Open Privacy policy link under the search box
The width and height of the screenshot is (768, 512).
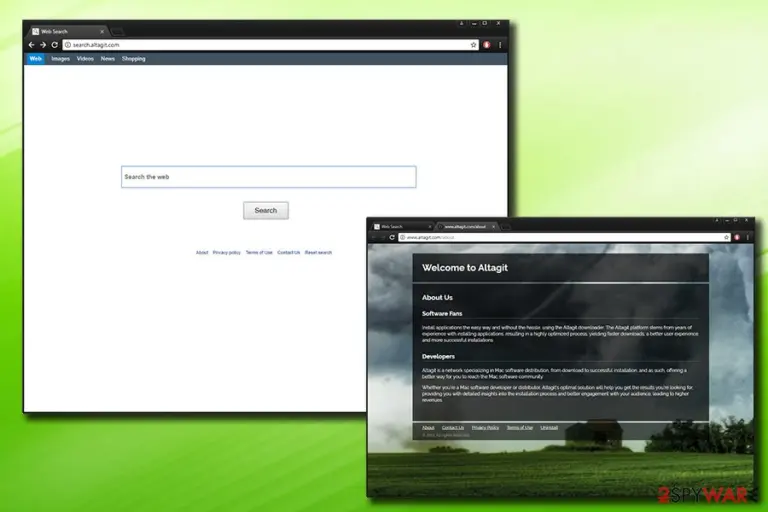coord(226,252)
